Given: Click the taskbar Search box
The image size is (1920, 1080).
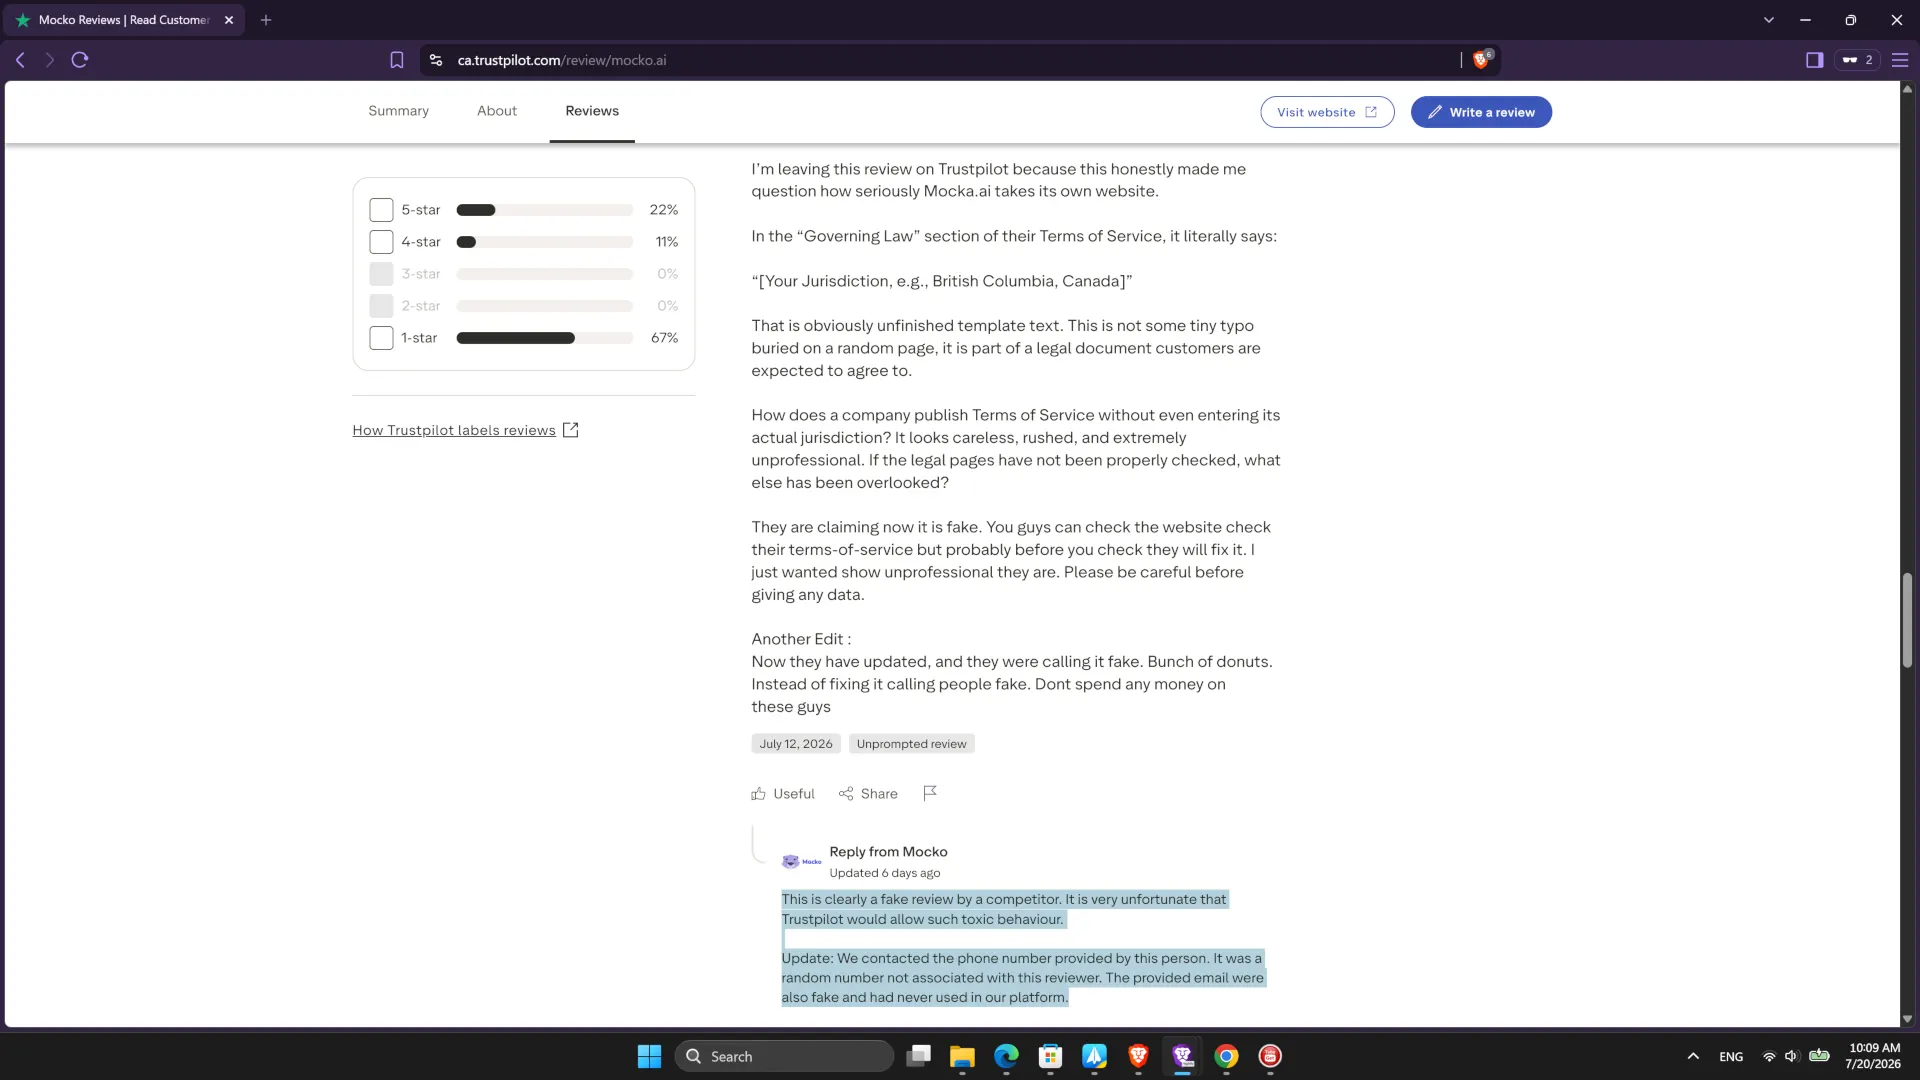Looking at the screenshot, I should pyautogui.click(x=784, y=1056).
